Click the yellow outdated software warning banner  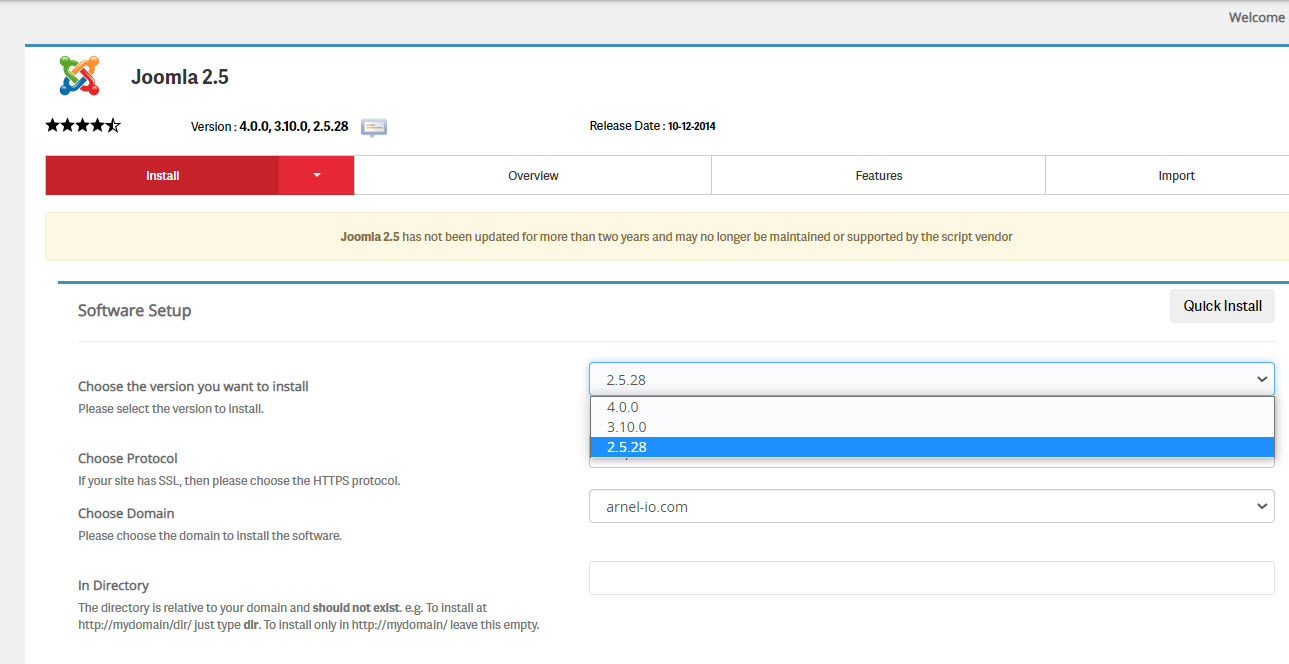[676, 237]
